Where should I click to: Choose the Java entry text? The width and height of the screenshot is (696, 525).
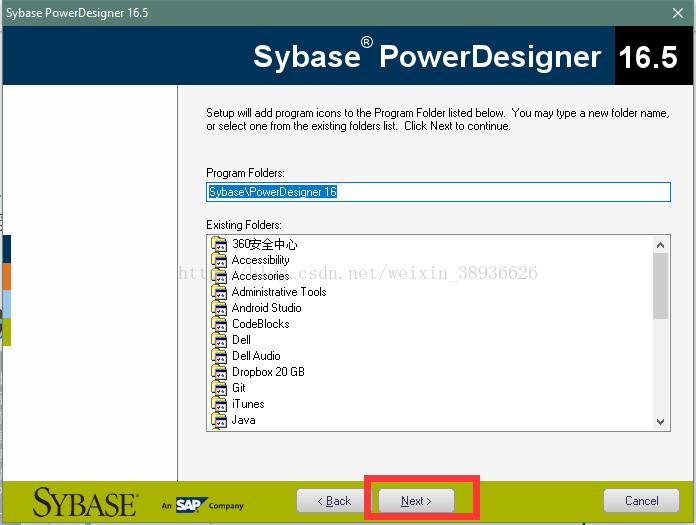[x=244, y=420]
